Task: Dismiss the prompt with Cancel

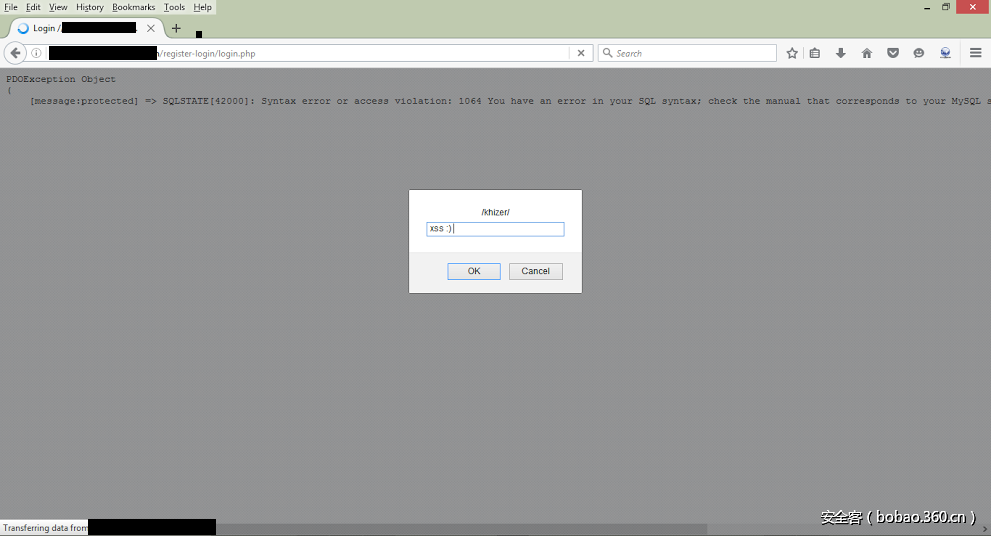Action: pos(535,271)
